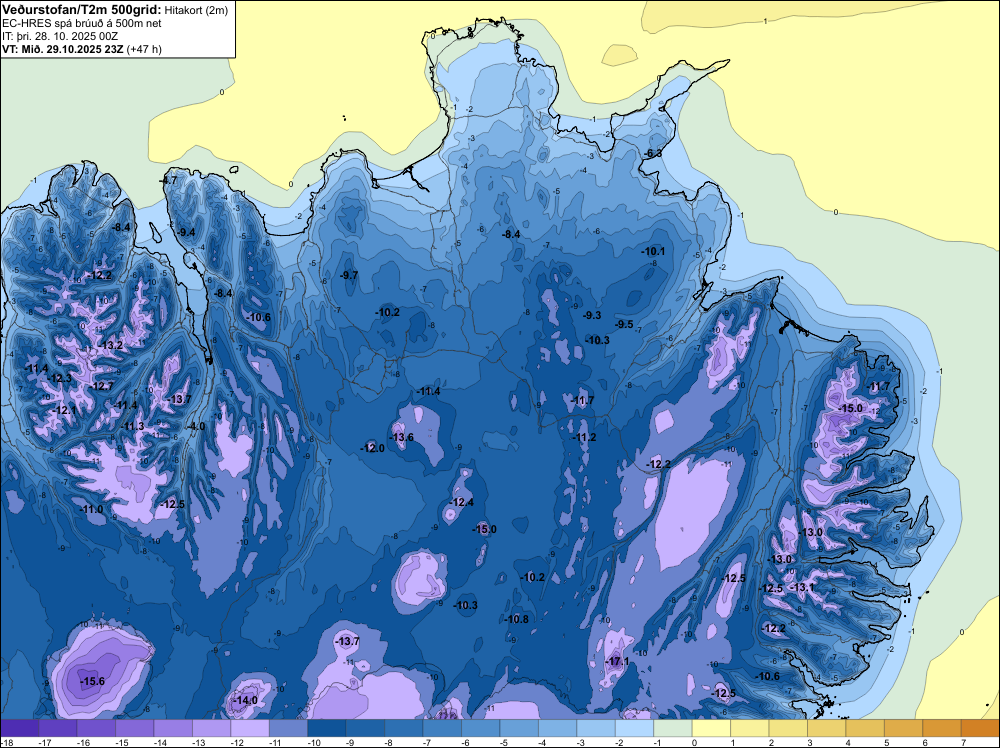Click the '(+47 h)' forecast offset
Viewport: 1000px width, 748px height.
(x=144, y=49)
